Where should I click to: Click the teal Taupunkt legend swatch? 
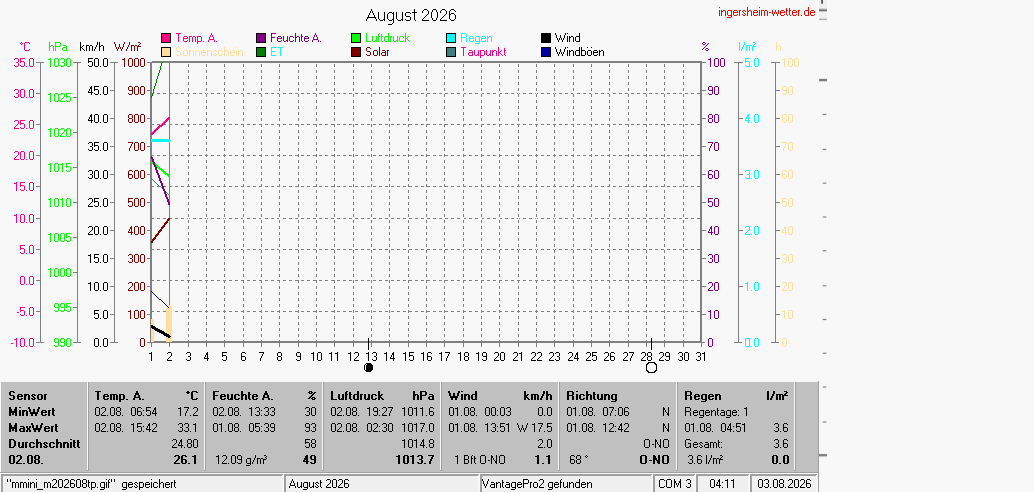[x=451, y=51]
